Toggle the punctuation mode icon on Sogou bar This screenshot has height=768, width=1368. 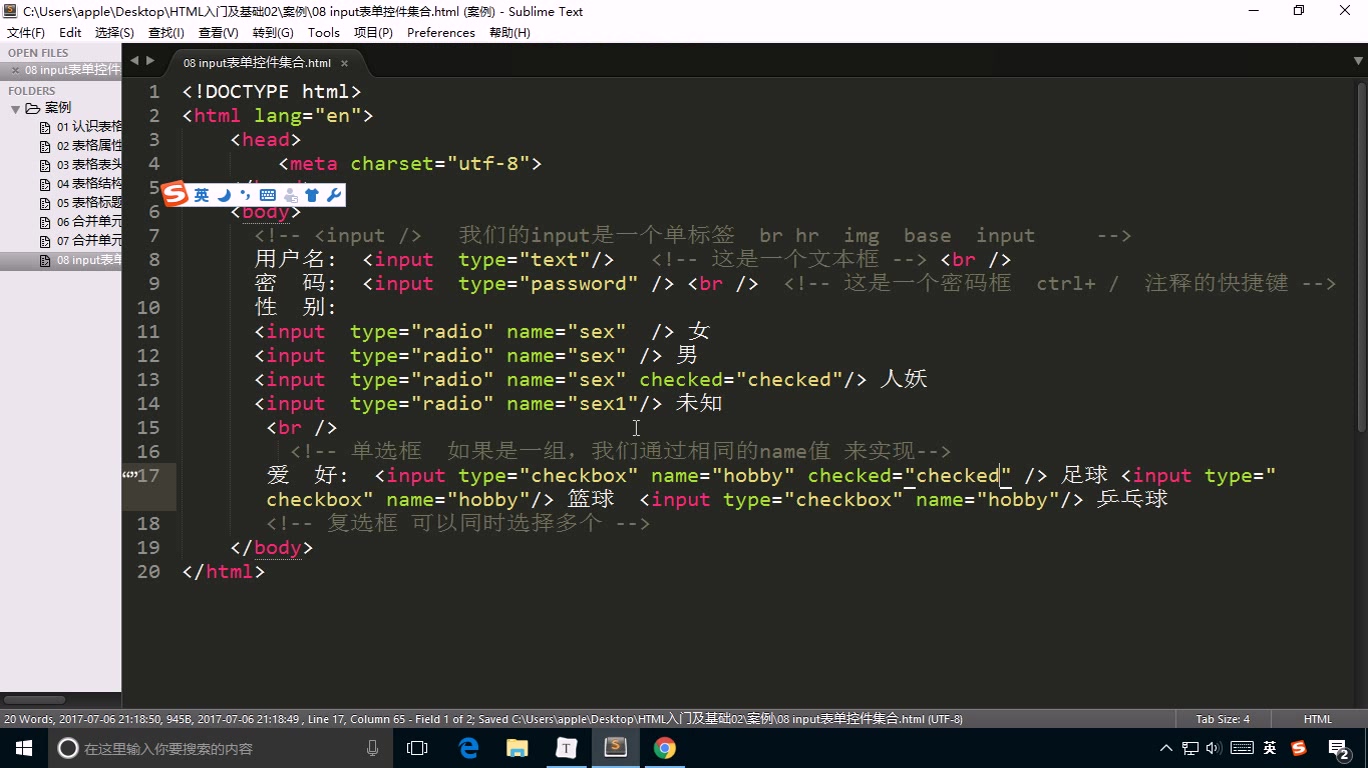pyautogui.click(x=246, y=195)
